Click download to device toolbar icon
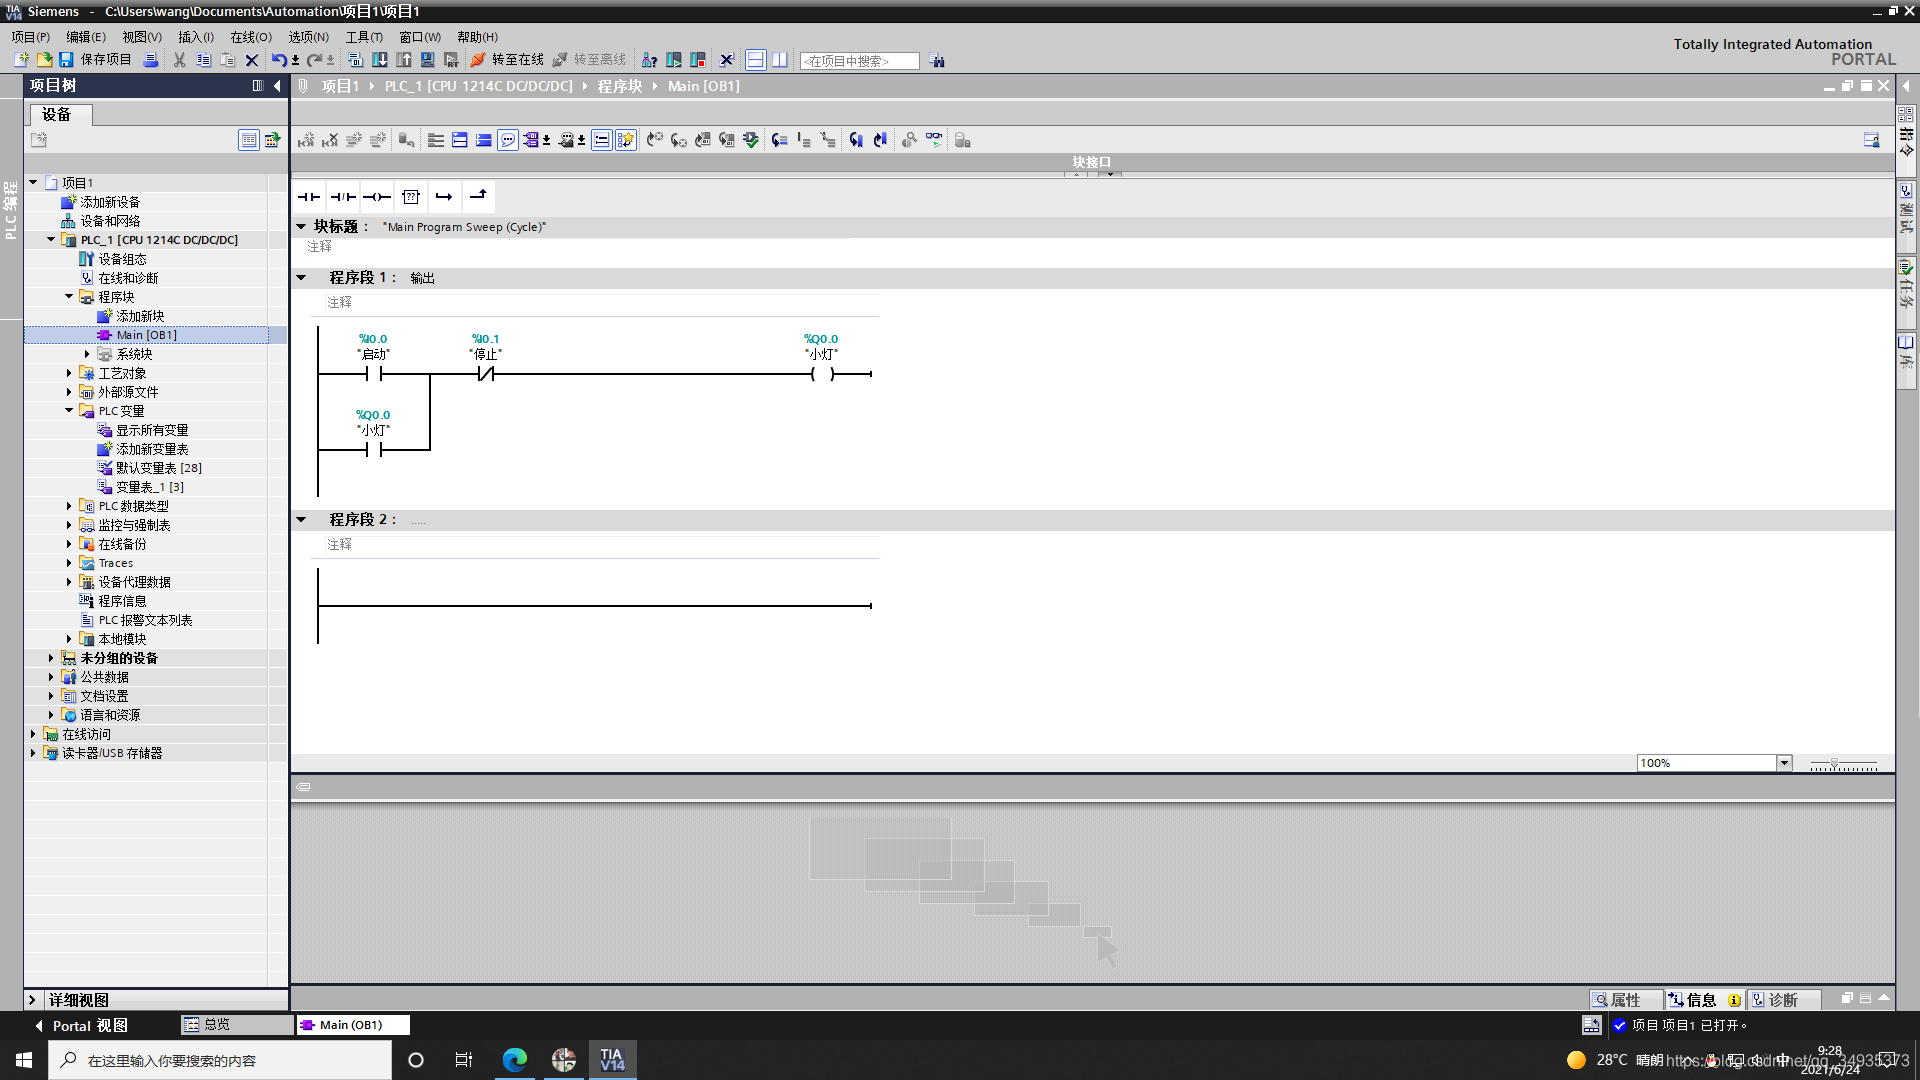Viewport: 1920px width, 1080px height. 380,60
